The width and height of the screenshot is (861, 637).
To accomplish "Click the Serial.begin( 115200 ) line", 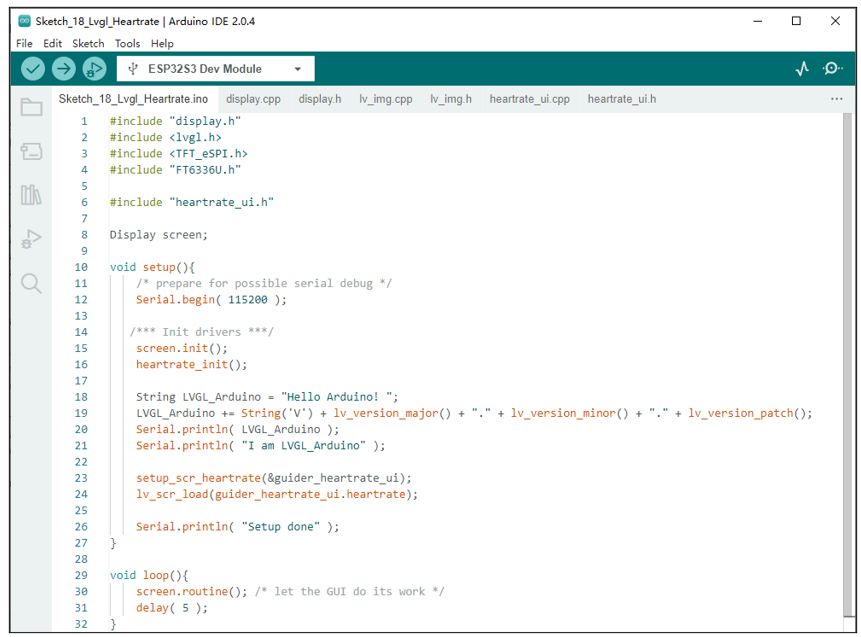I will [x=211, y=299].
